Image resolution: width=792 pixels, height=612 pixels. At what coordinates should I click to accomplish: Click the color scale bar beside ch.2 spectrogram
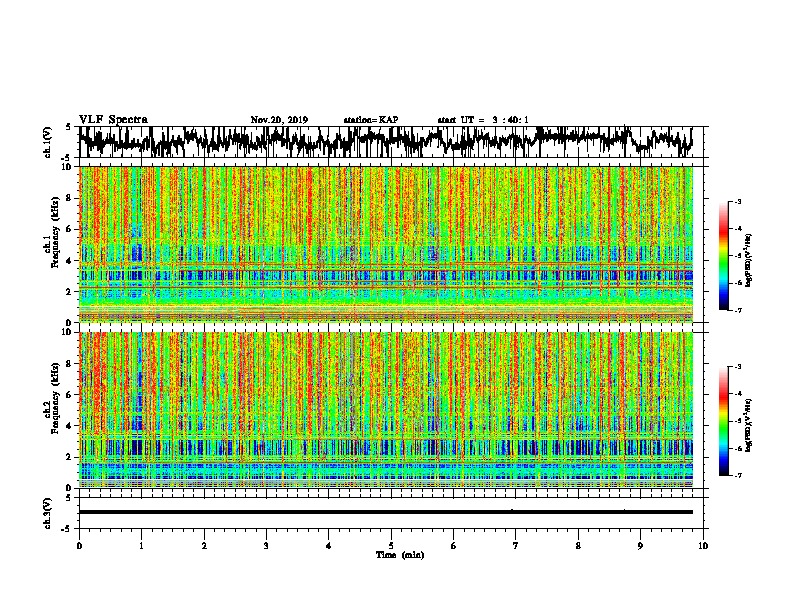click(723, 421)
